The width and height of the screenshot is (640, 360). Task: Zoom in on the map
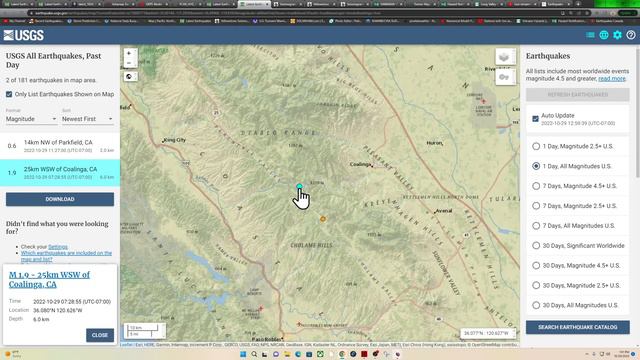click(x=129, y=53)
